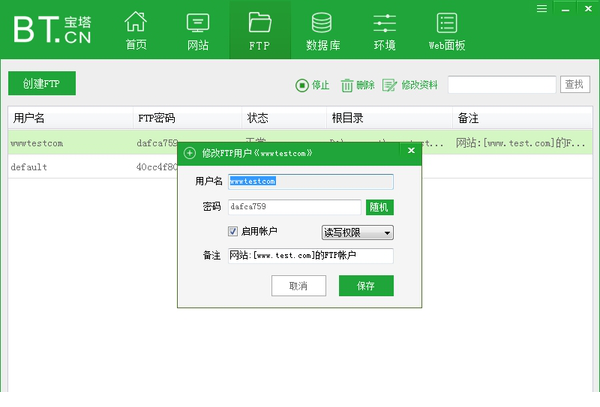
Task: Click the BT.CN logo
Action: coord(52,29)
